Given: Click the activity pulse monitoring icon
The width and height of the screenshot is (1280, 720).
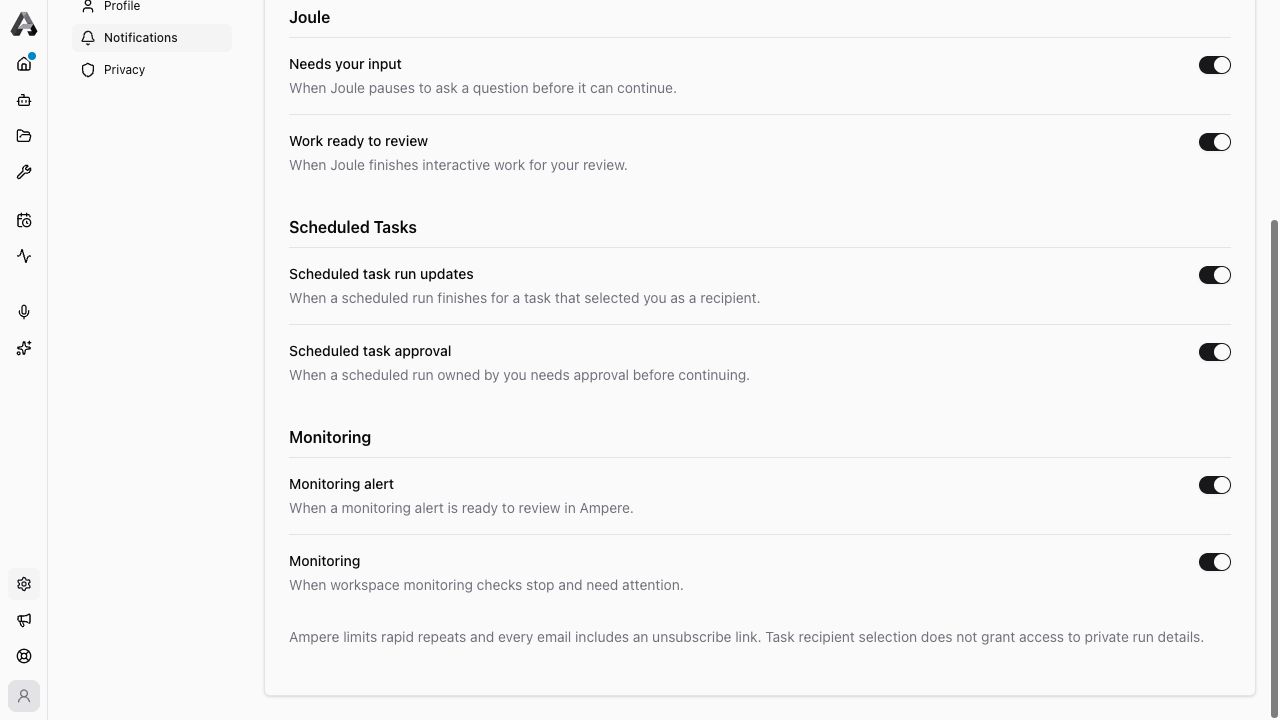Looking at the screenshot, I should tap(24, 256).
